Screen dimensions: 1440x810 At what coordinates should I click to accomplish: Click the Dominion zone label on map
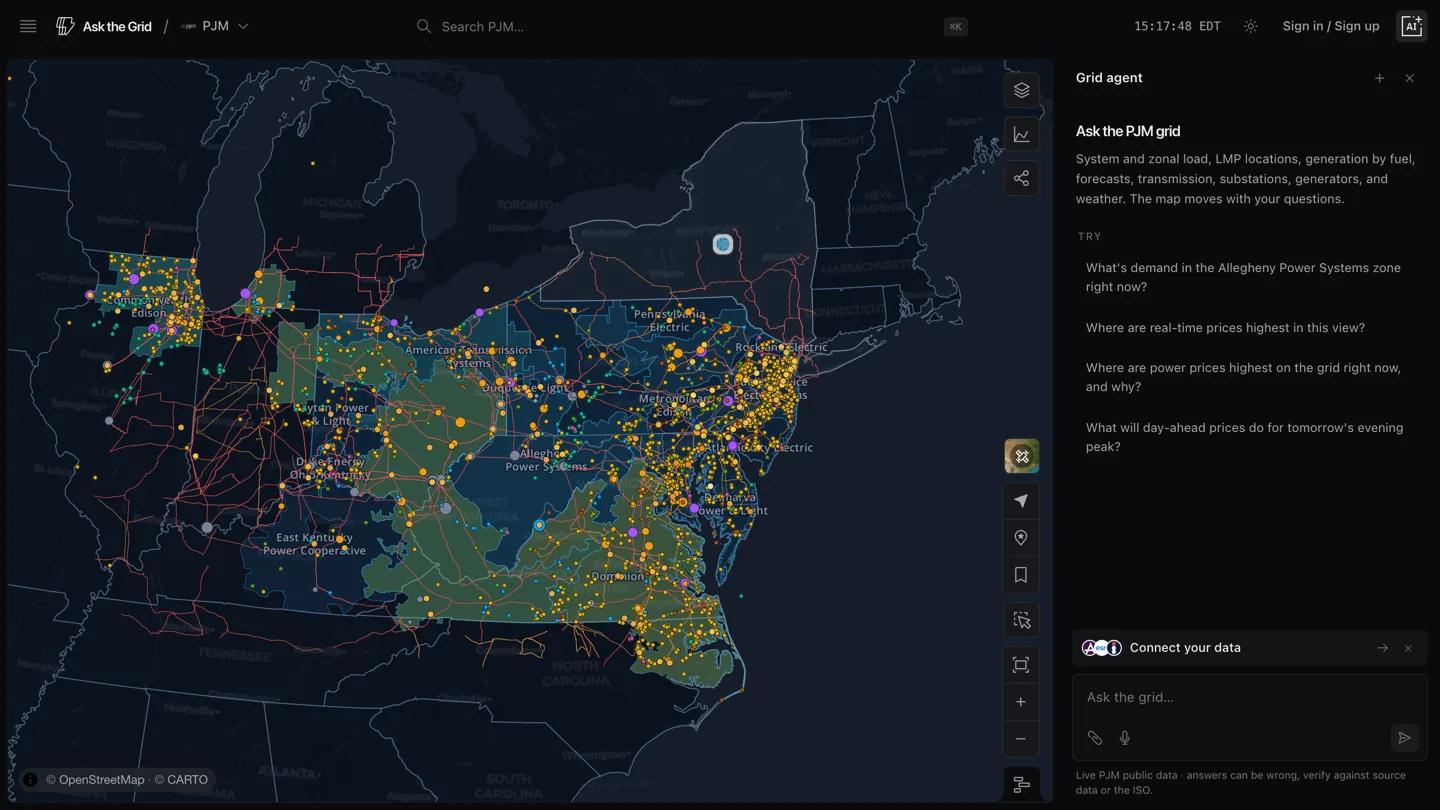[618, 577]
